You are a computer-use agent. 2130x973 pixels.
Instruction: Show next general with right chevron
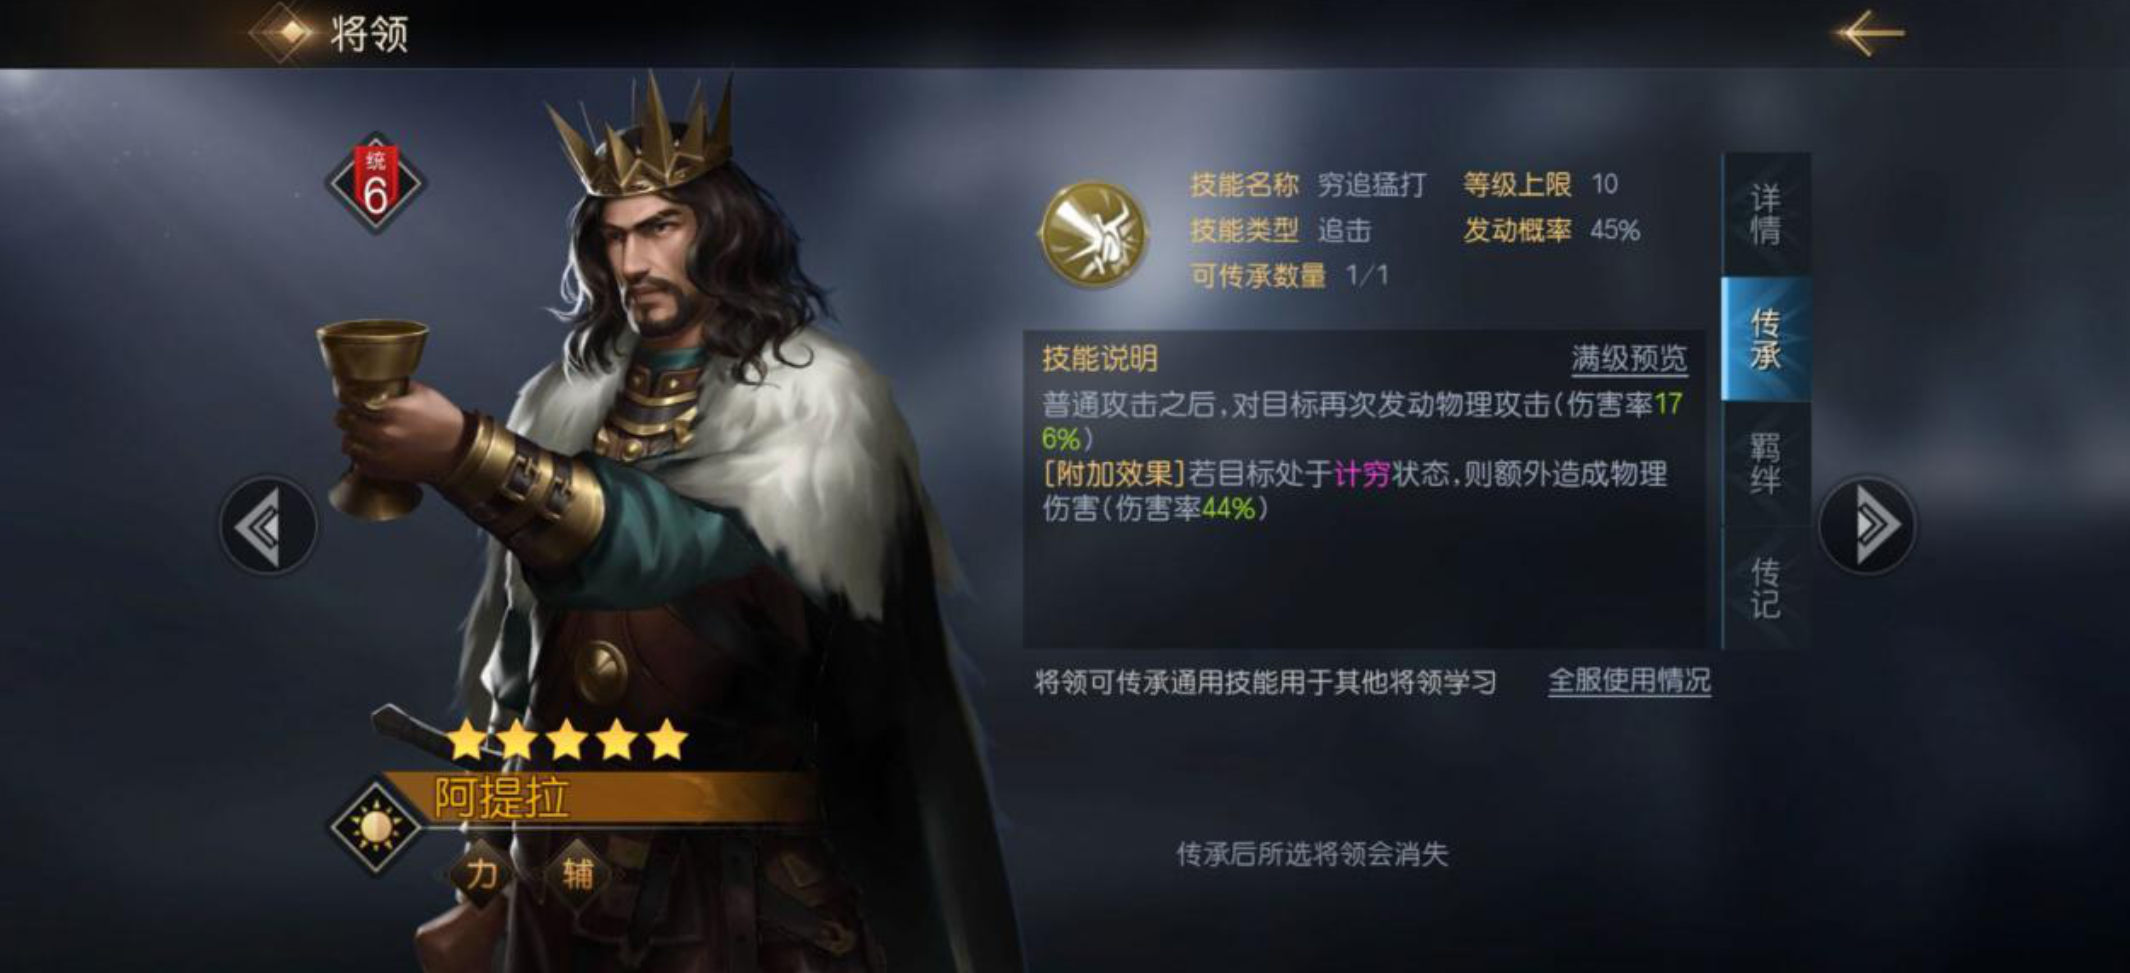coord(1867,525)
